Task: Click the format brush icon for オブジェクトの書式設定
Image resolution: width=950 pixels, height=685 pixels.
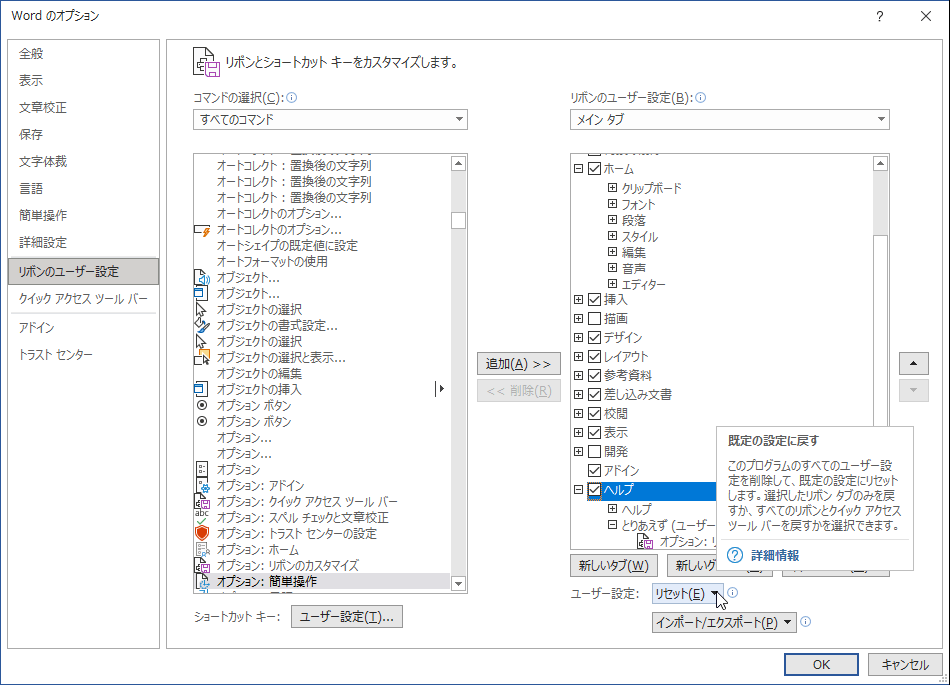Action: [203, 324]
